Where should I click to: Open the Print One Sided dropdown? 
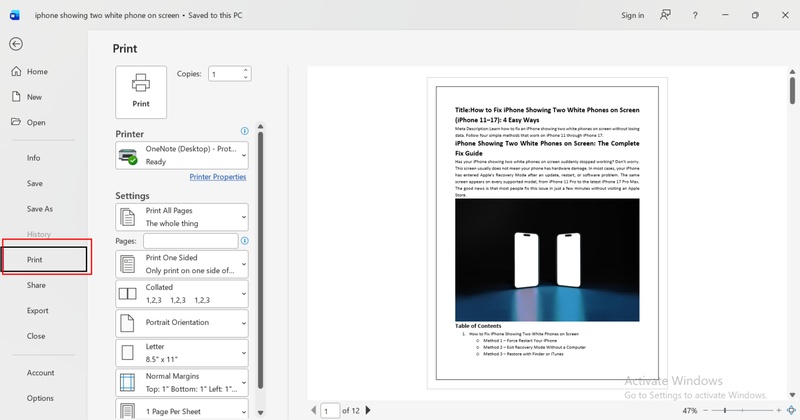click(182, 264)
